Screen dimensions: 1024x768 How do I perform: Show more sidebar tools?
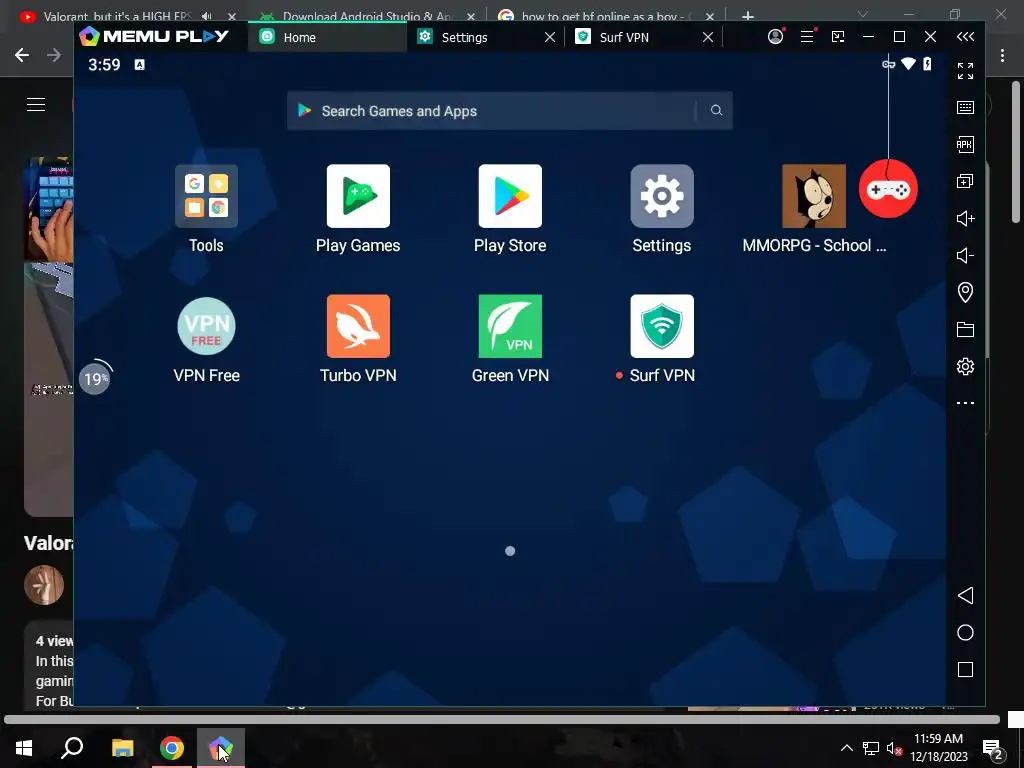[x=965, y=403]
